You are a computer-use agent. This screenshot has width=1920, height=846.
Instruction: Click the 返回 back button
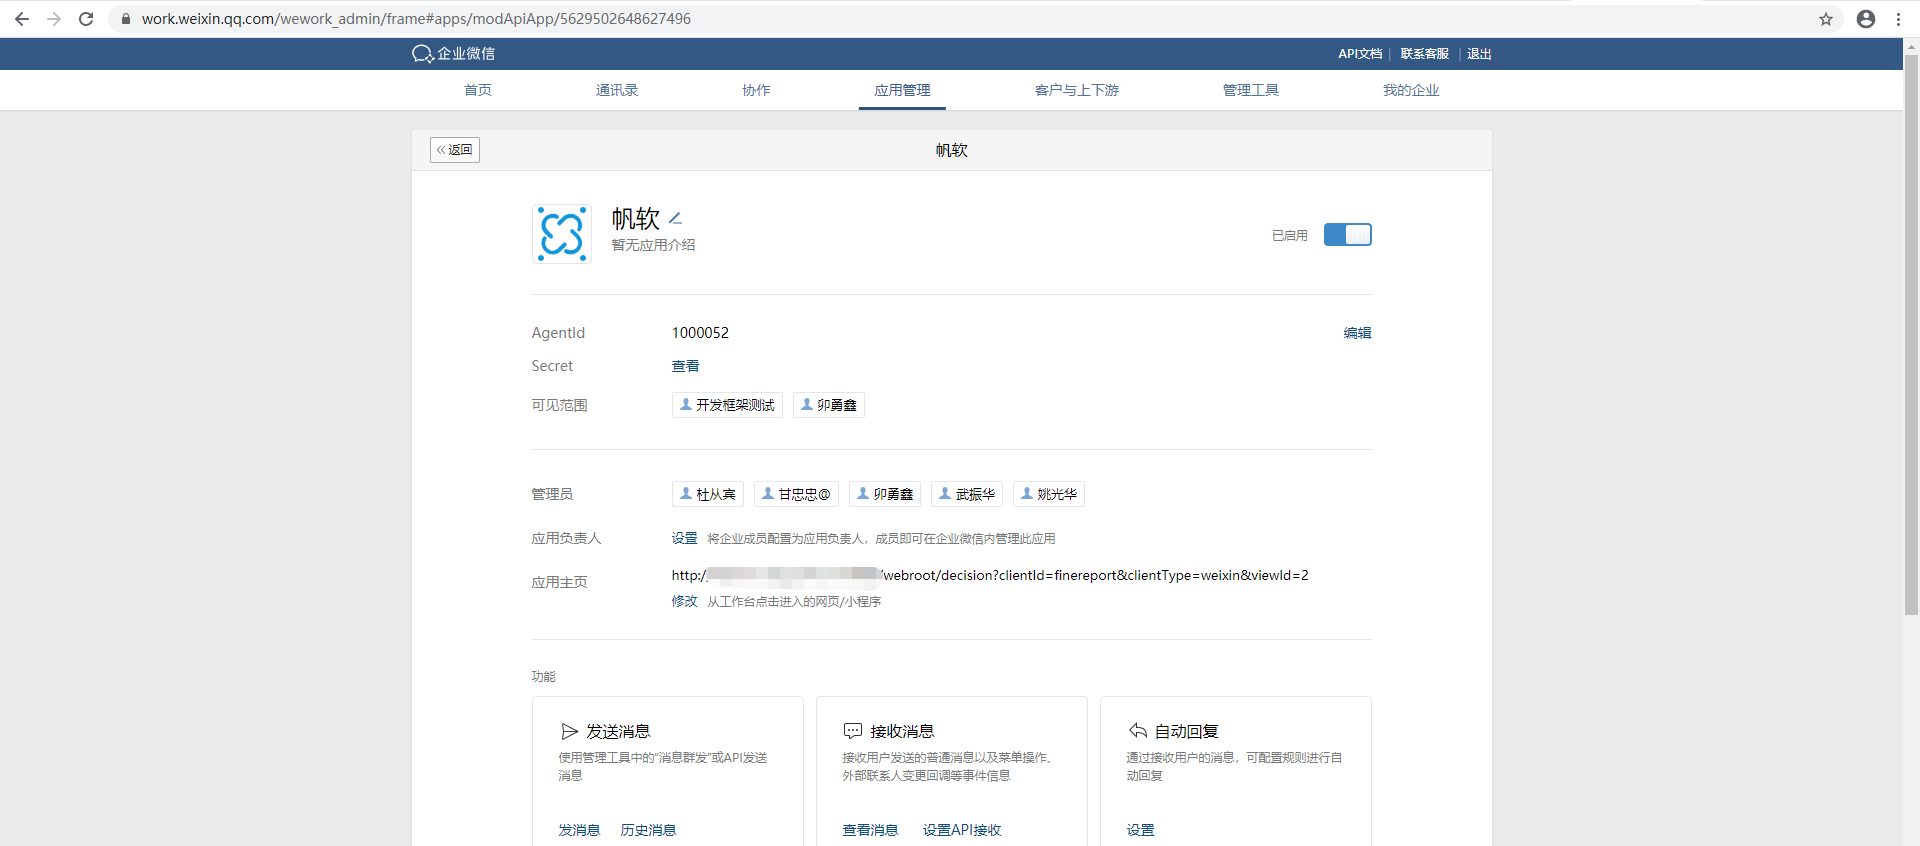[x=455, y=150]
